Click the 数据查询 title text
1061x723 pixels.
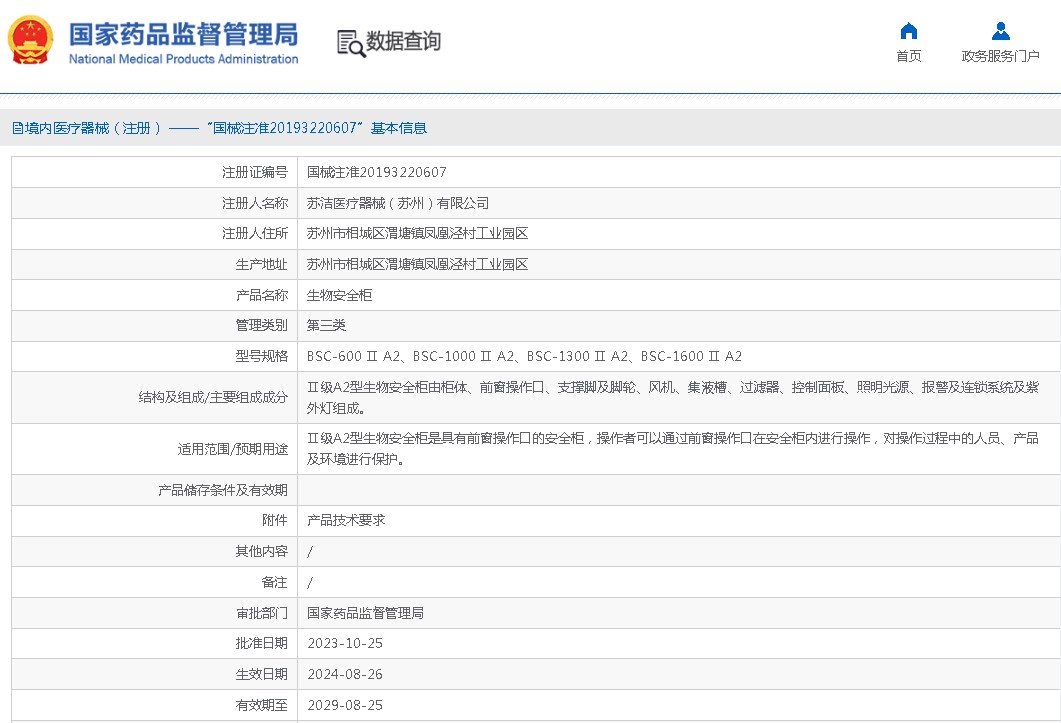coord(403,41)
